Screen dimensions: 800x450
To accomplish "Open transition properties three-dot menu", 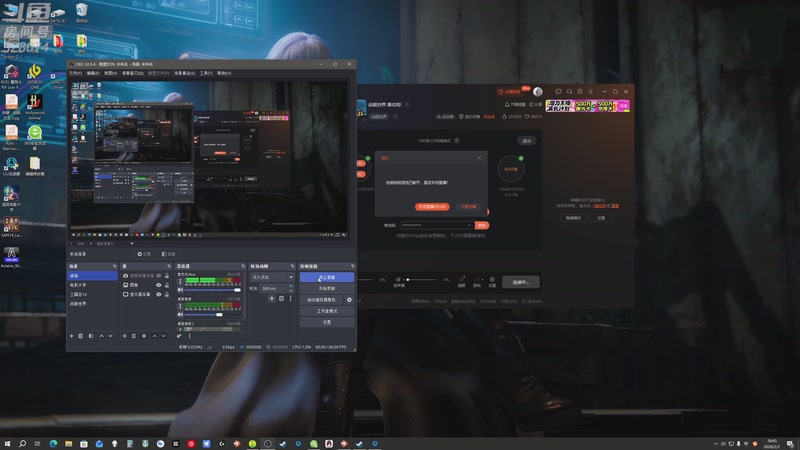I will [291, 298].
